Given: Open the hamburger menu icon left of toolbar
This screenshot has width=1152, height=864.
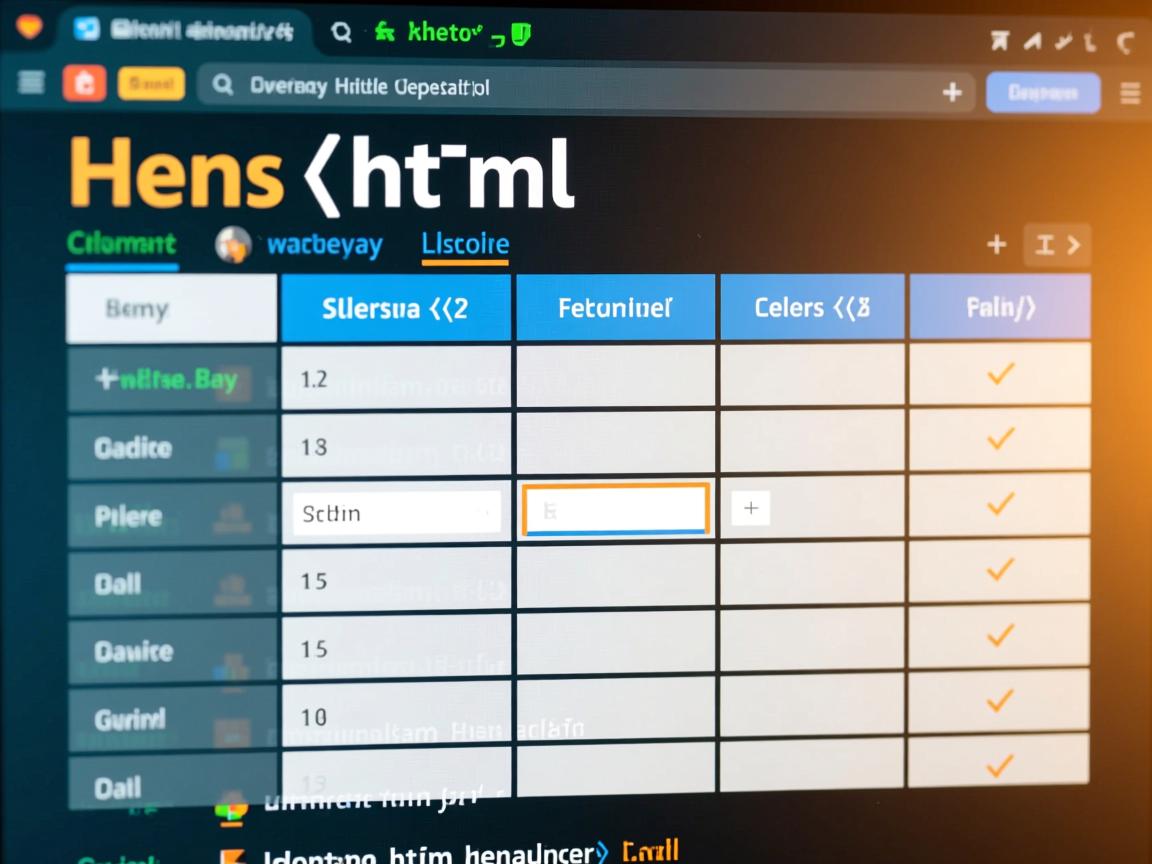Looking at the screenshot, I should point(32,83).
